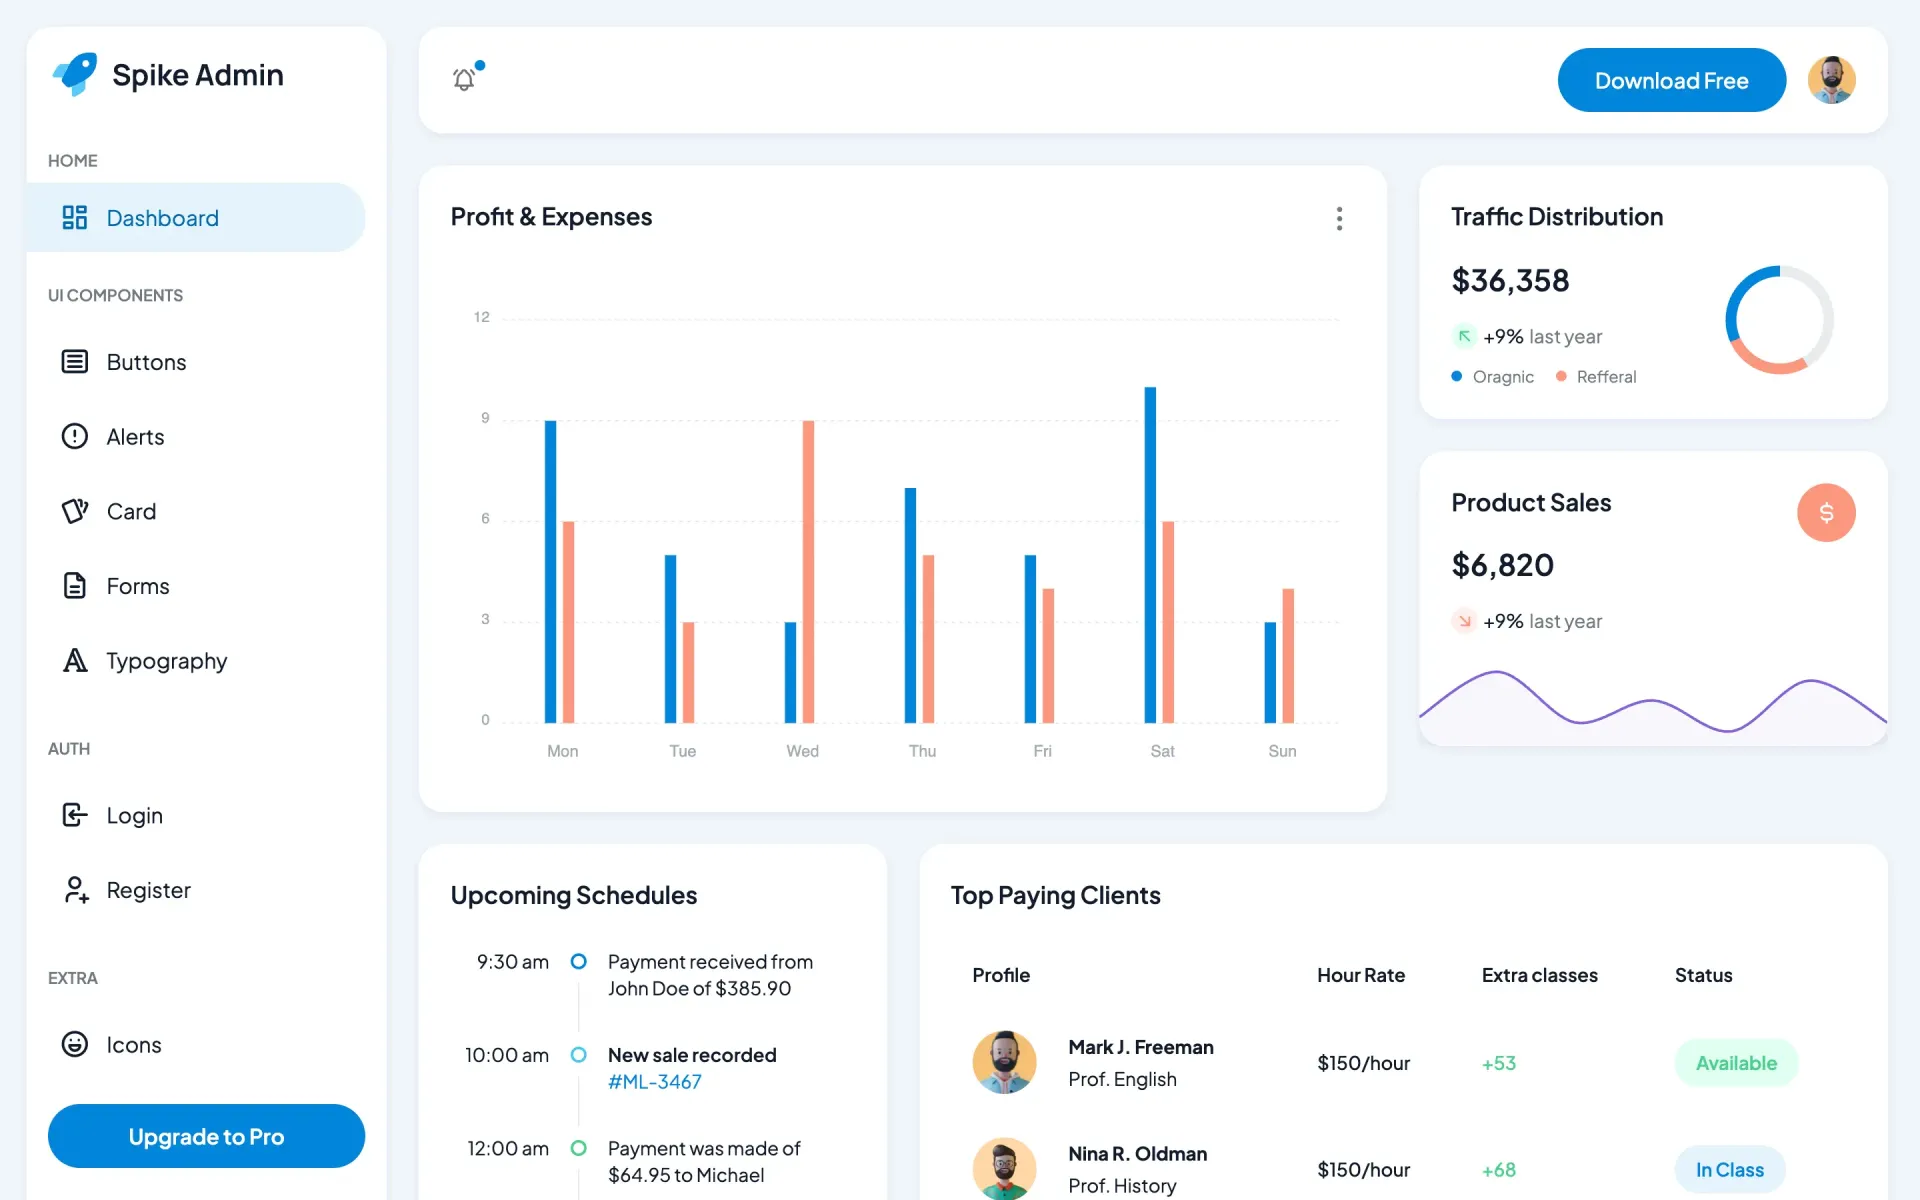Viewport: 1920px width, 1200px height.
Task: Toggle the Refferal legend item
Action: (x=1596, y=377)
